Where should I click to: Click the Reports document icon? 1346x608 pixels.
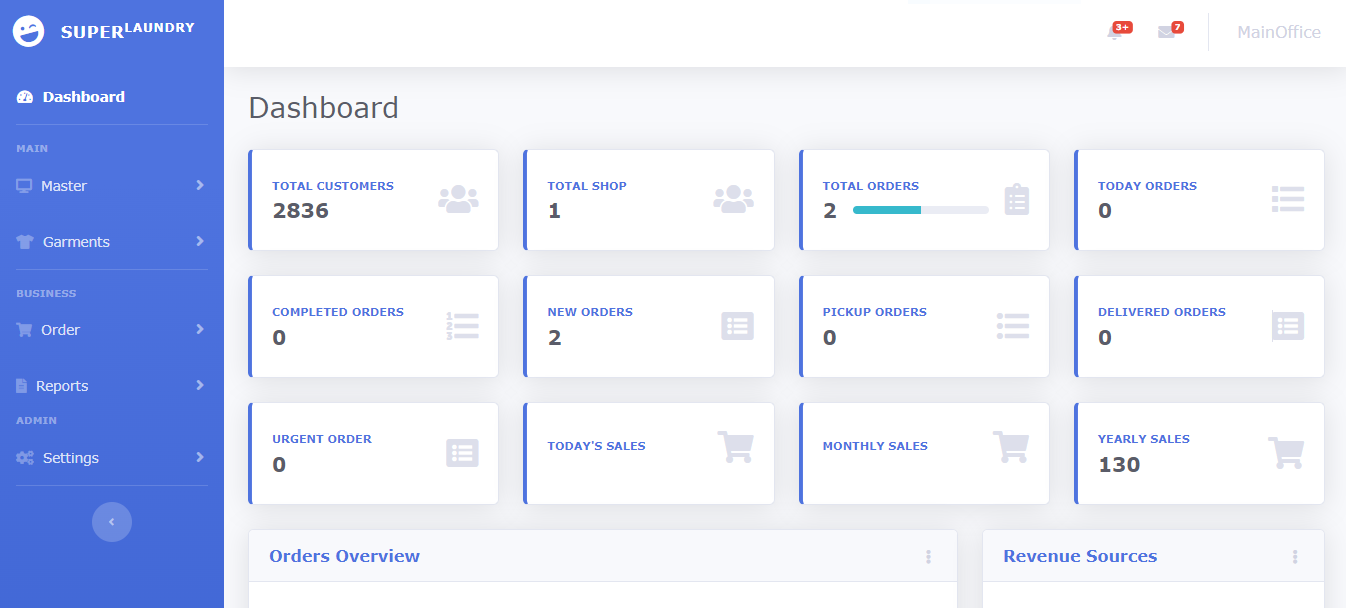point(22,386)
